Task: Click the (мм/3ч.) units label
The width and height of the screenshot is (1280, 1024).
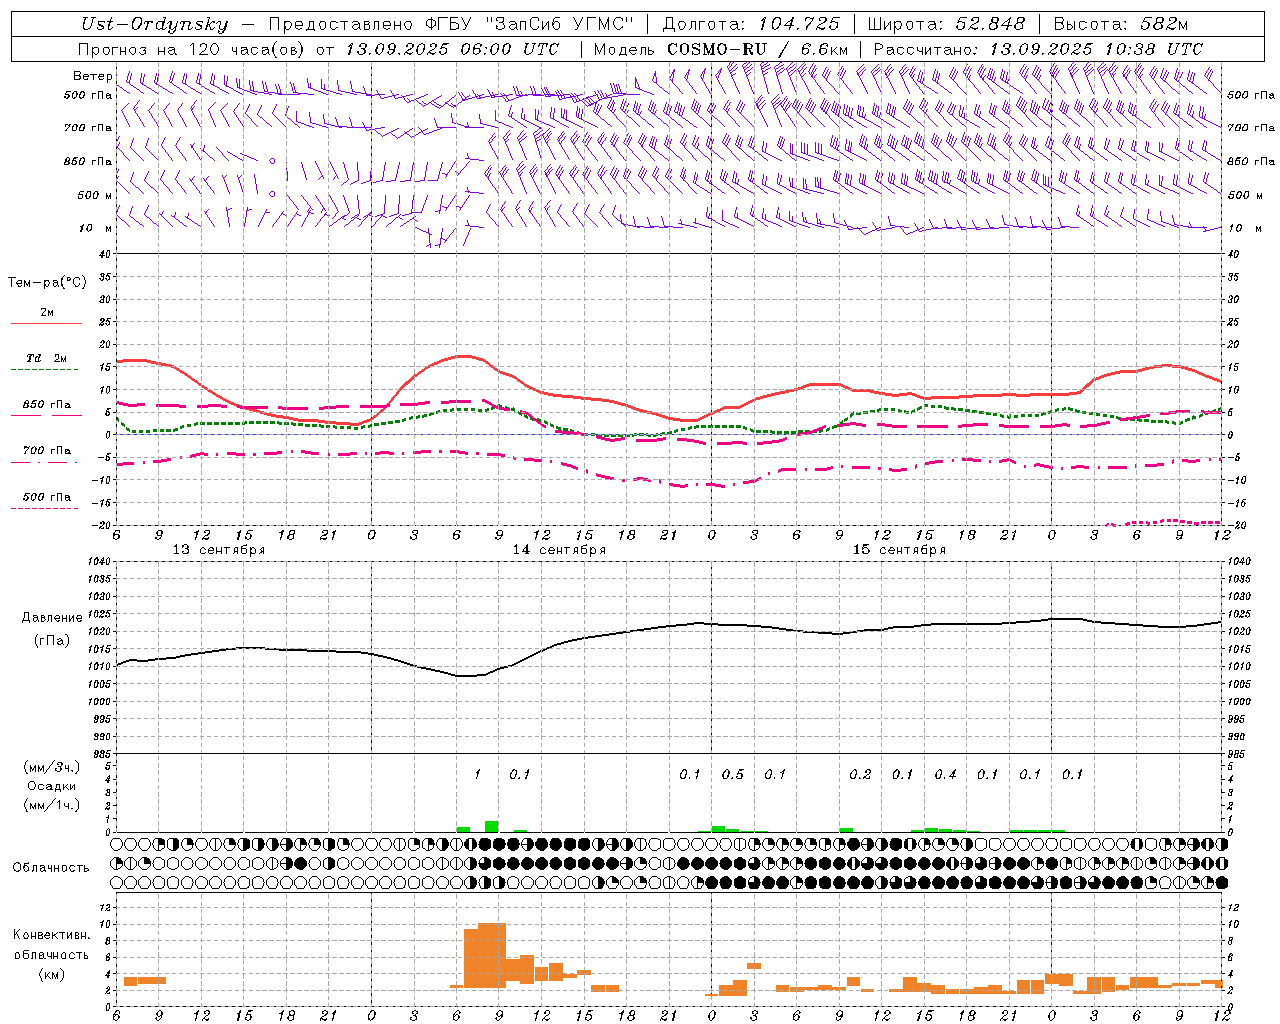Action: (51, 767)
